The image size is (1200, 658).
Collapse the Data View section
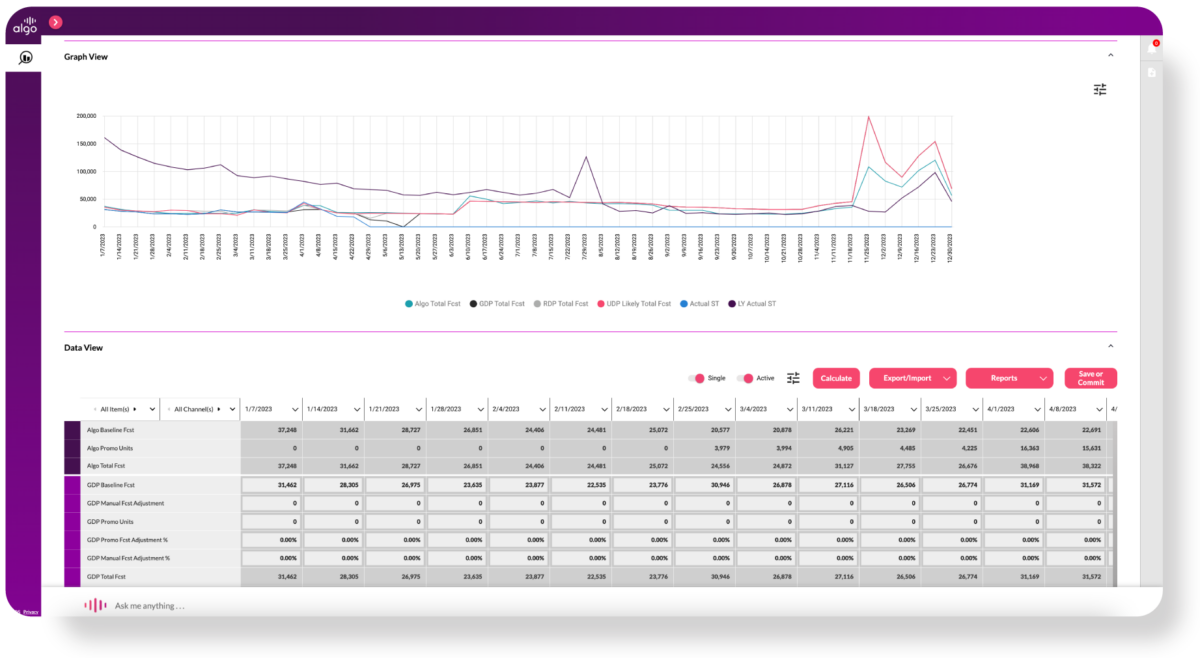pos(1110,347)
